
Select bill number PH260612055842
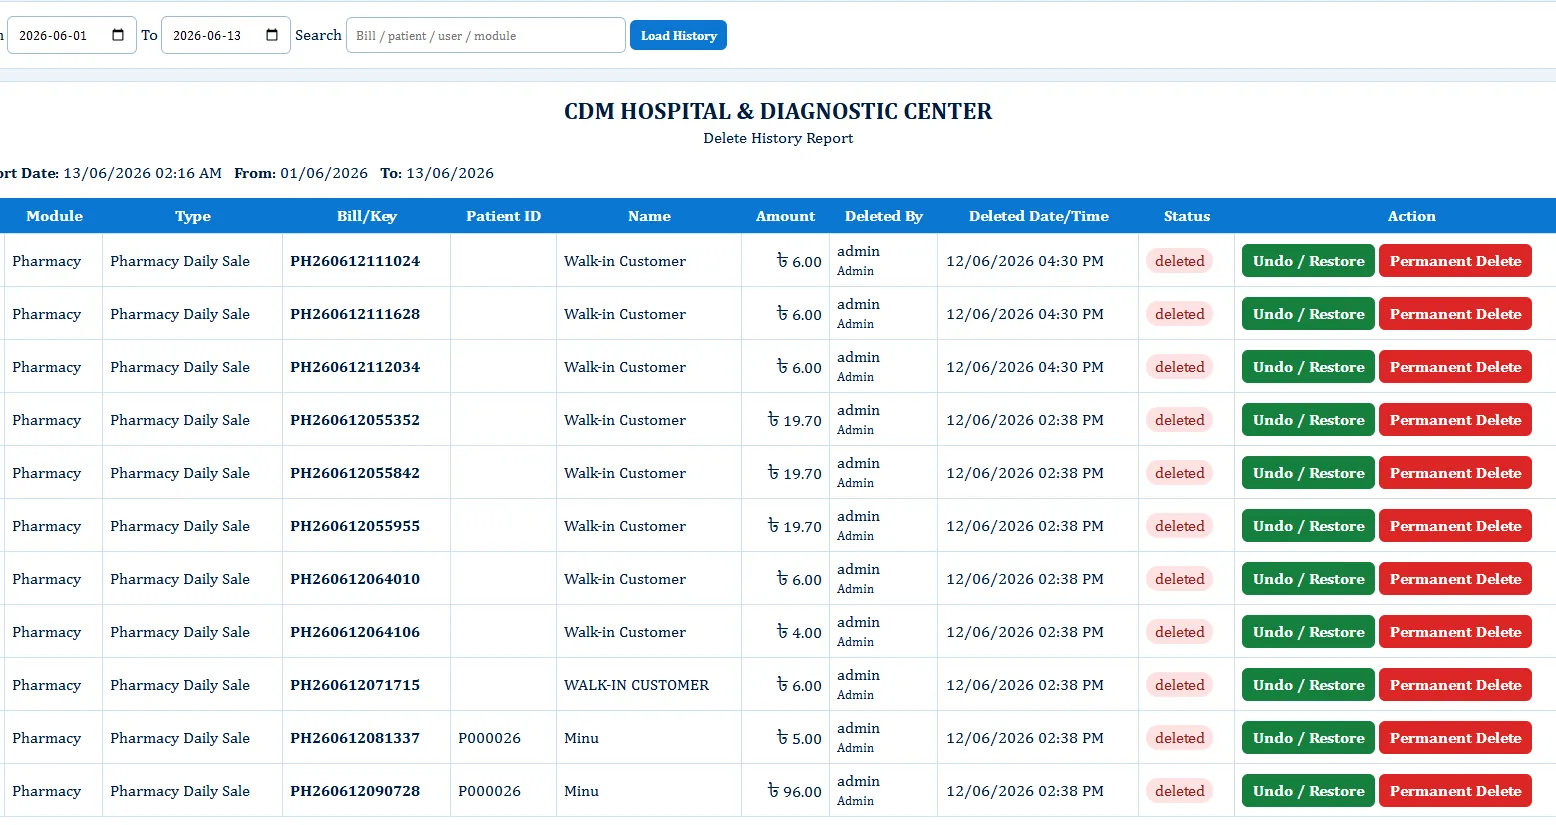[355, 473]
